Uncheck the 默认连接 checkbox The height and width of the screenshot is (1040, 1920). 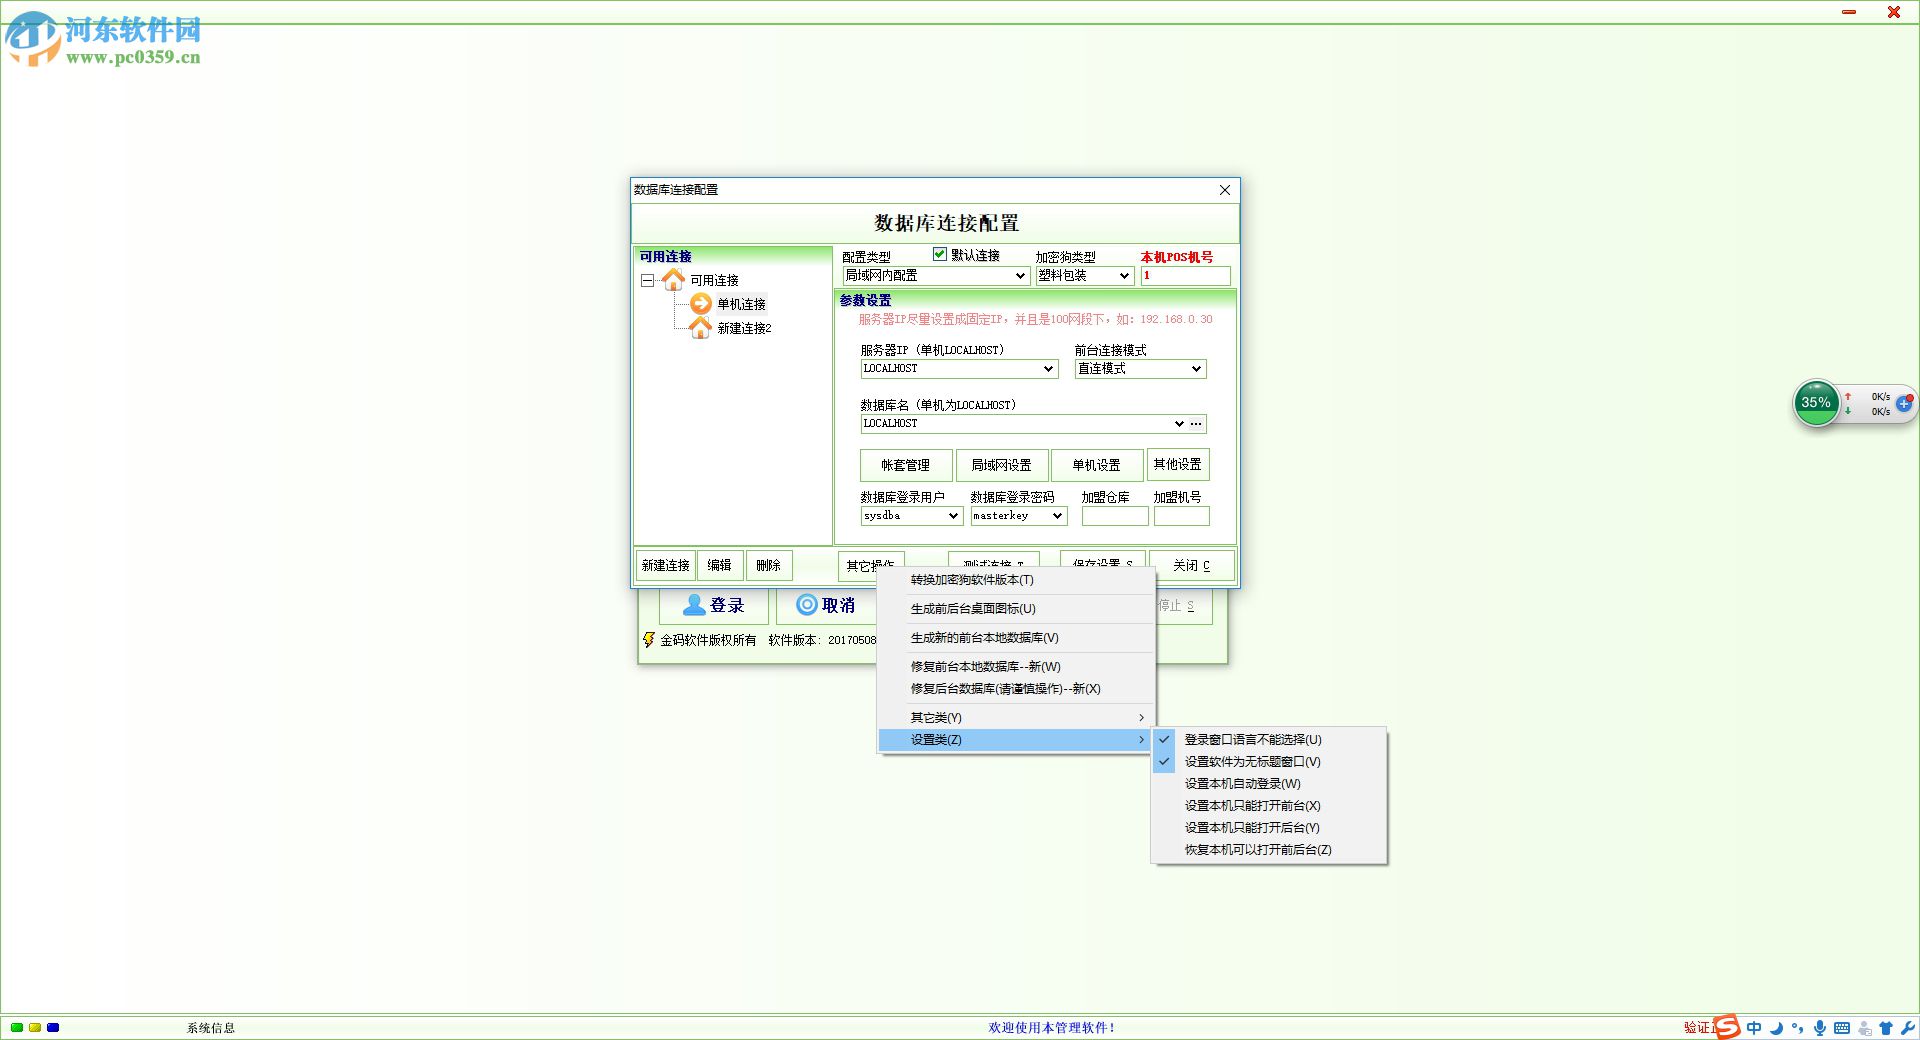tap(939, 255)
